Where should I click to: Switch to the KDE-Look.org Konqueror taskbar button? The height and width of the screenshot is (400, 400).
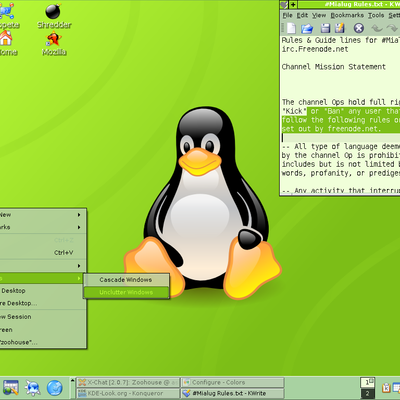(128, 393)
